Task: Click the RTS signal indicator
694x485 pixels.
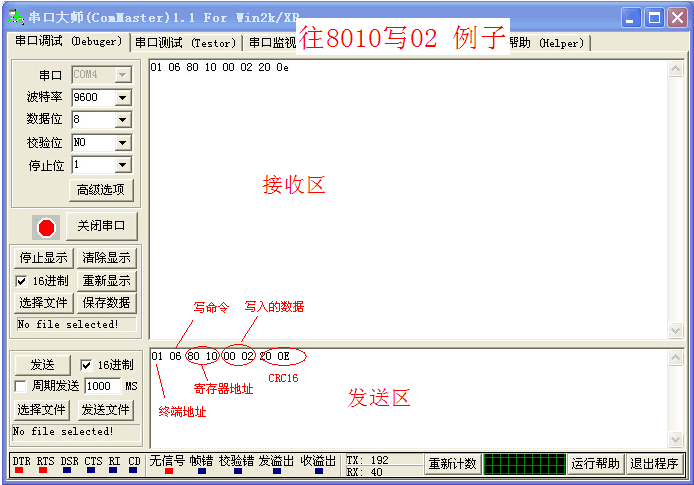Action: point(45,464)
